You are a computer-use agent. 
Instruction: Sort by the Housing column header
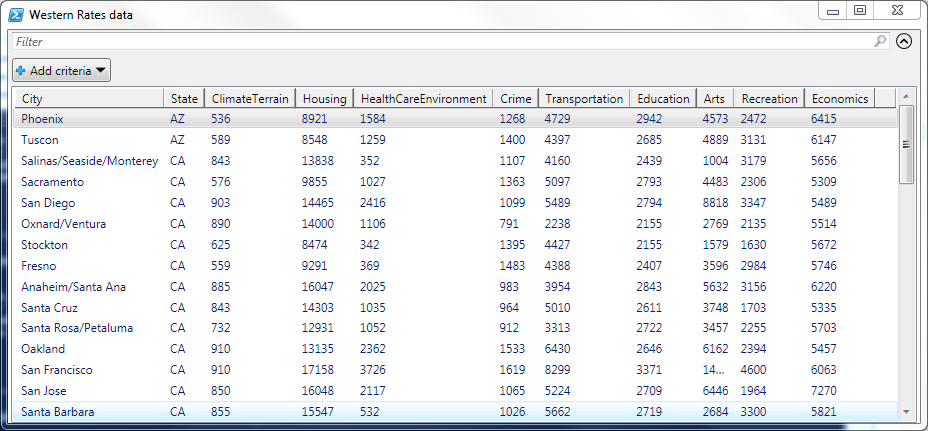[x=325, y=98]
